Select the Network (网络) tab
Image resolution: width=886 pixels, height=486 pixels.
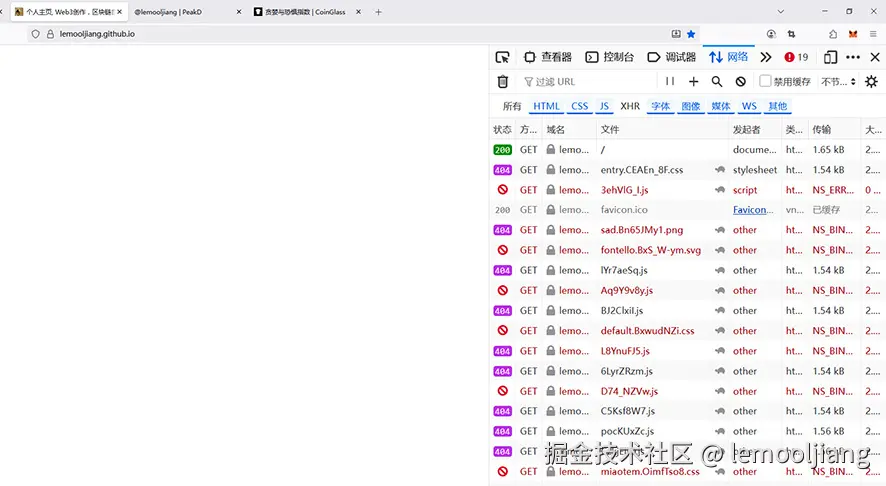tap(728, 57)
